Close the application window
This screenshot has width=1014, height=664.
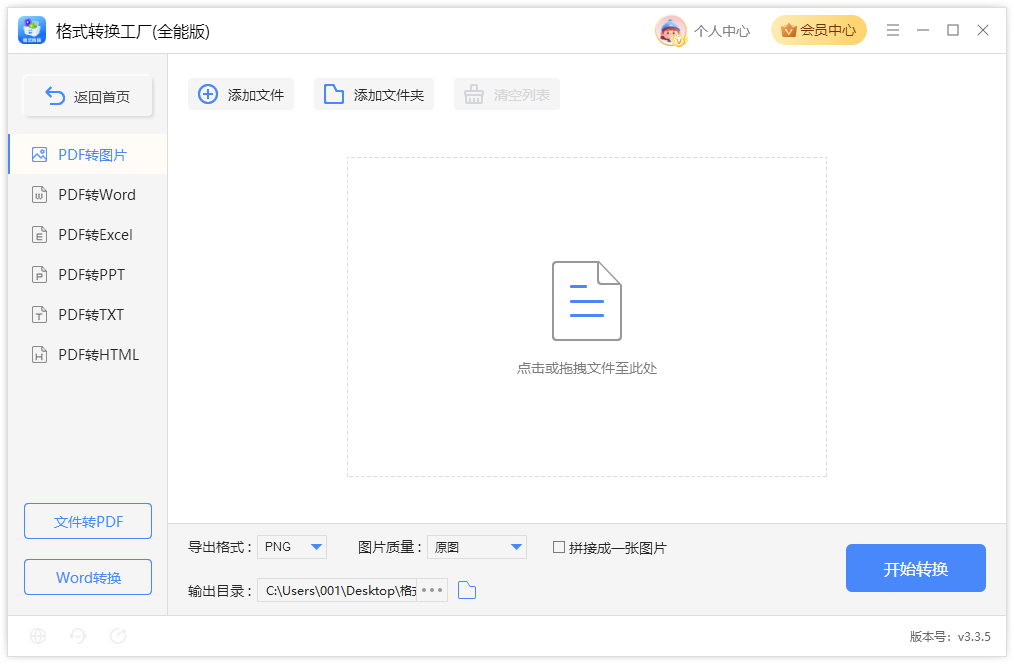tap(983, 30)
